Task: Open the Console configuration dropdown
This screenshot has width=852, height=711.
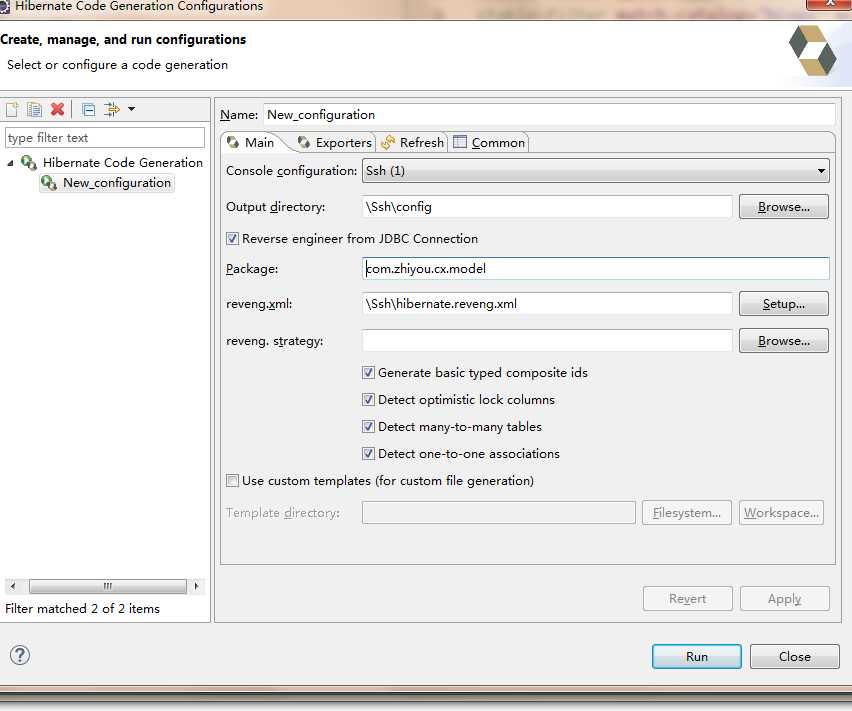Action: tap(596, 171)
